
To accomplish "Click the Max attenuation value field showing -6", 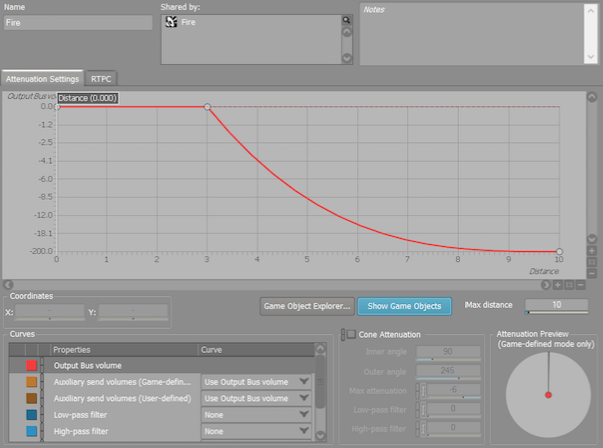I will pyautogui.click(x=453, y=389).
